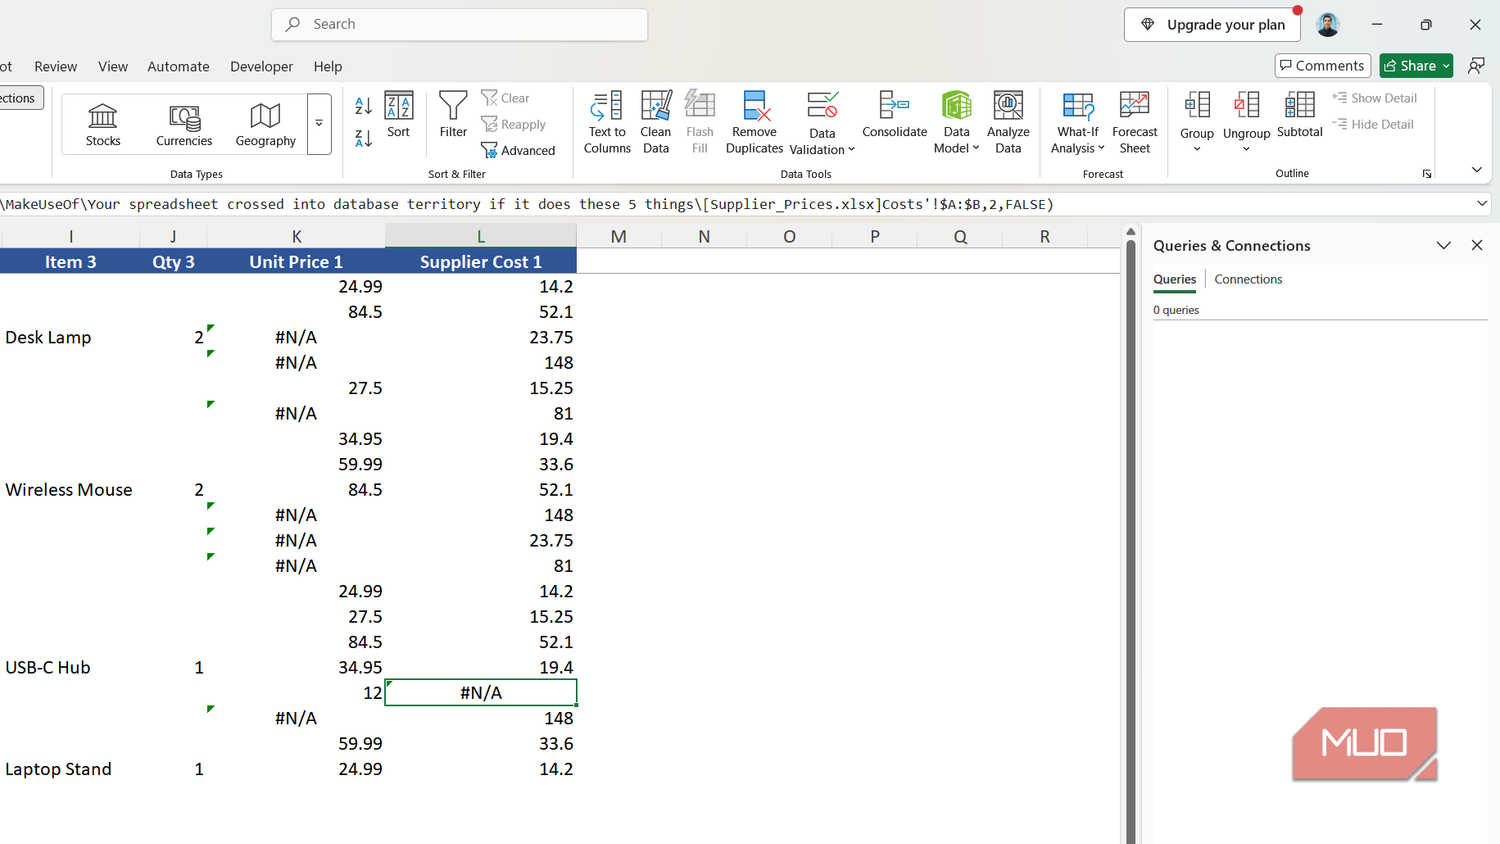Image resolution: width=1500 pixels, height=844 pixels.
Task: Select the Queries tab in pane
Action: click(x=1174, y=279)
